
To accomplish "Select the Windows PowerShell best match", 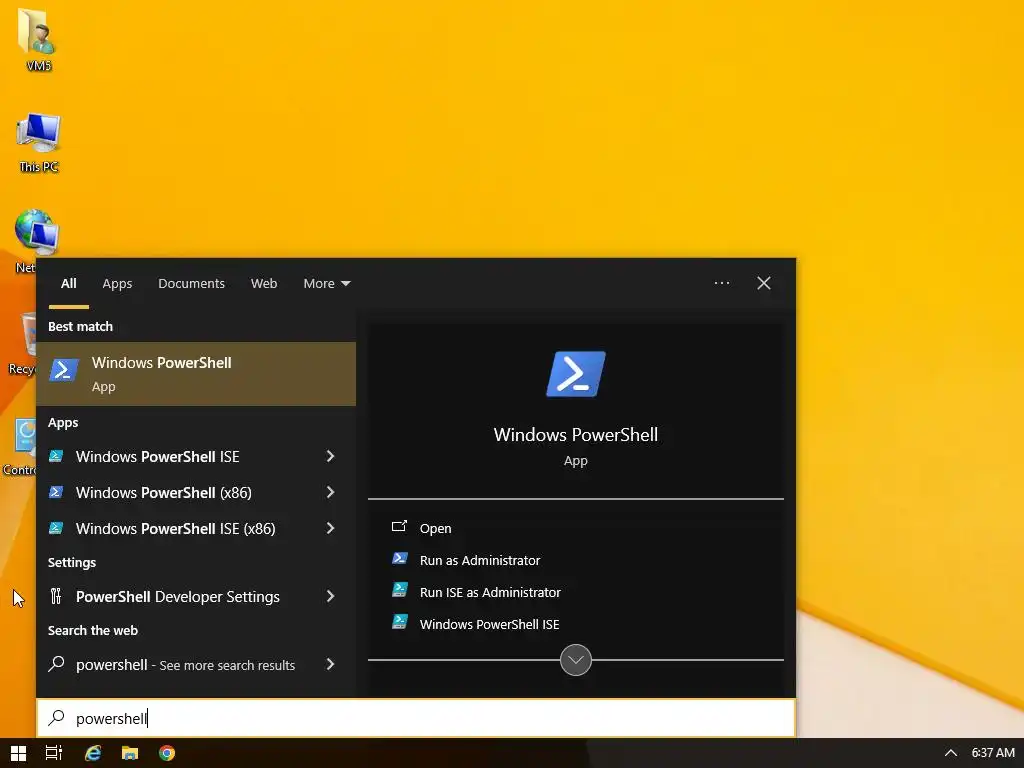I will pyautogui.click(x=196, y=374).
